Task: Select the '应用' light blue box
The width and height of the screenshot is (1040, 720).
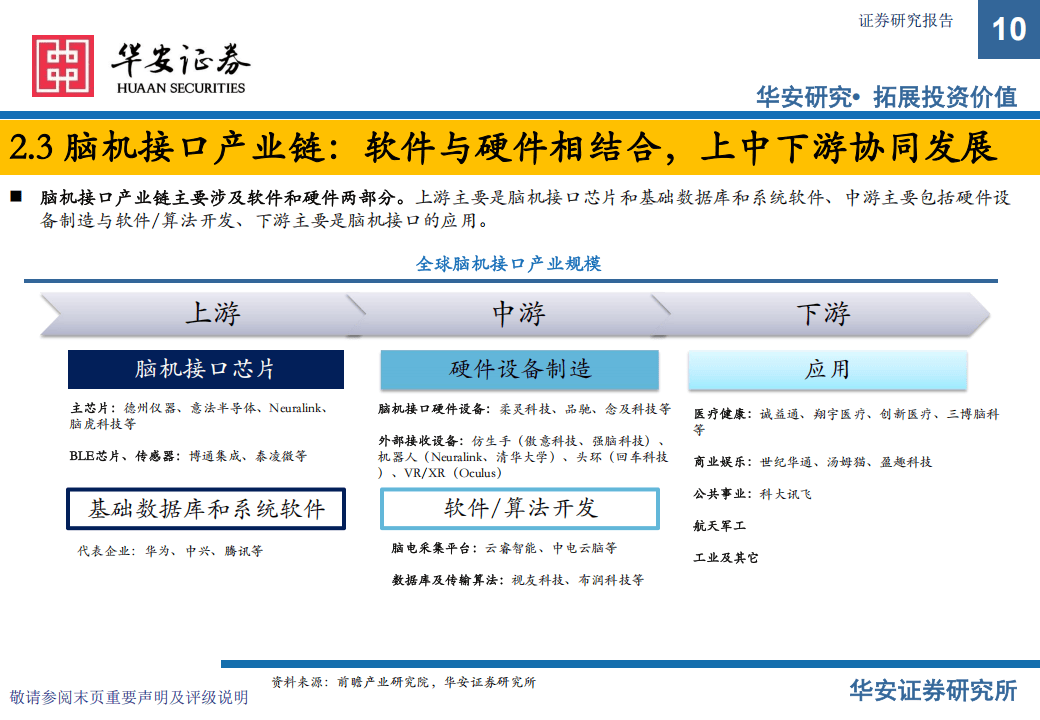Action: [827, 369]
